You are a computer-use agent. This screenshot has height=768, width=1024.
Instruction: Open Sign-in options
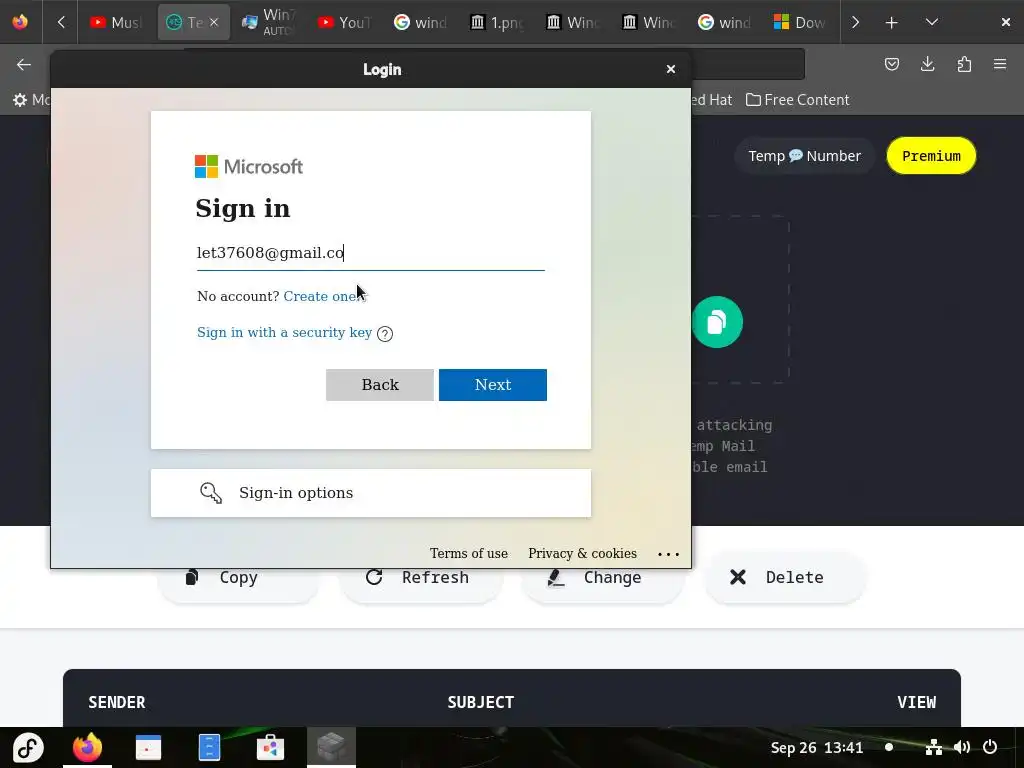tap(370, 493)
